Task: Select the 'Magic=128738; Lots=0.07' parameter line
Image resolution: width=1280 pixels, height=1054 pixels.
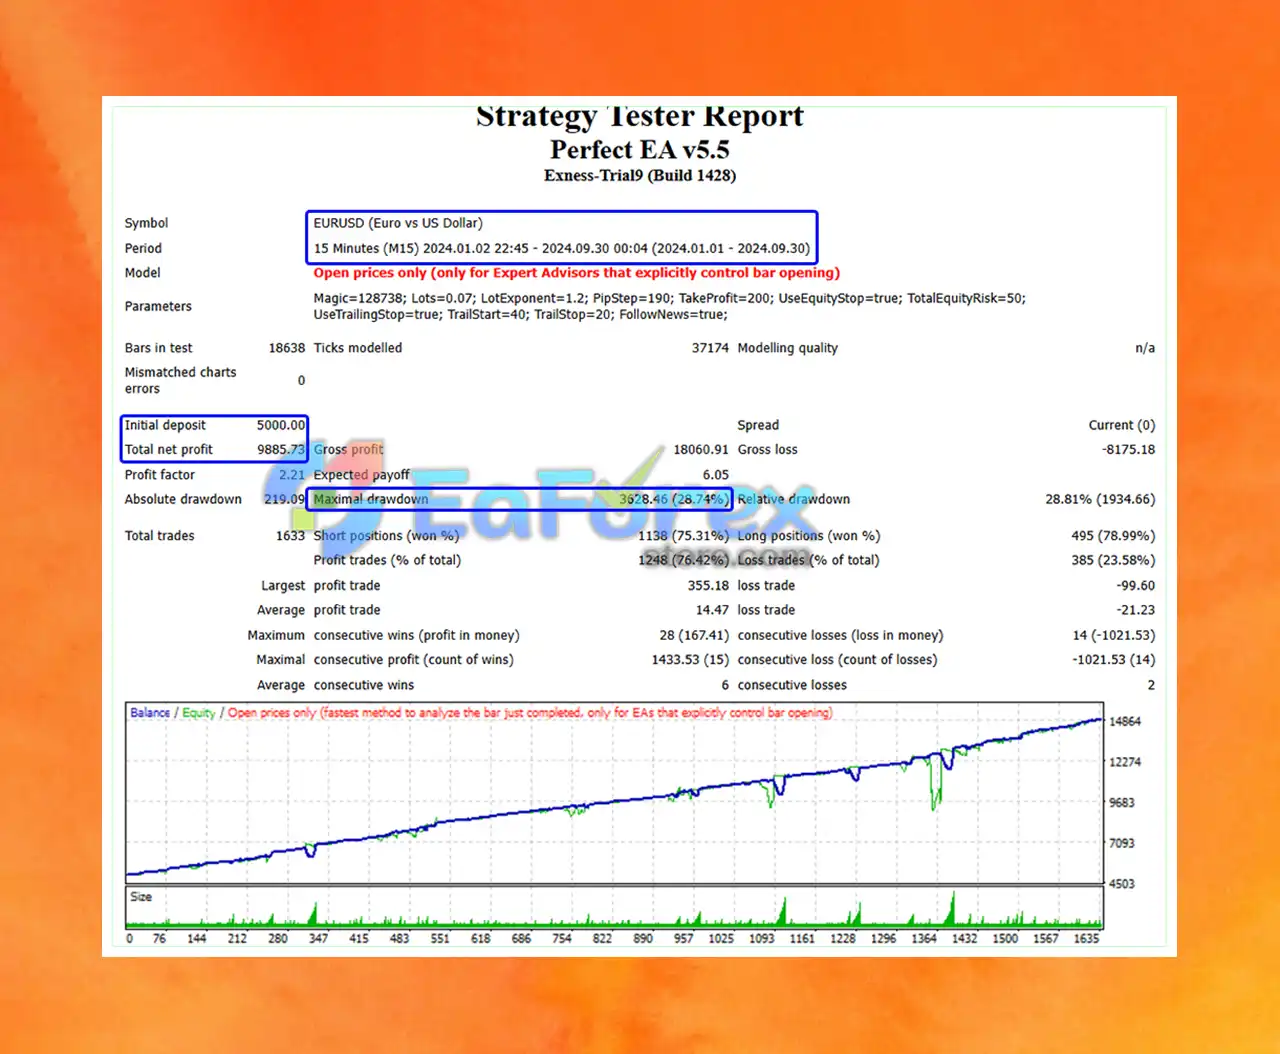Action: pyautogui.click(x=669, y=298)
